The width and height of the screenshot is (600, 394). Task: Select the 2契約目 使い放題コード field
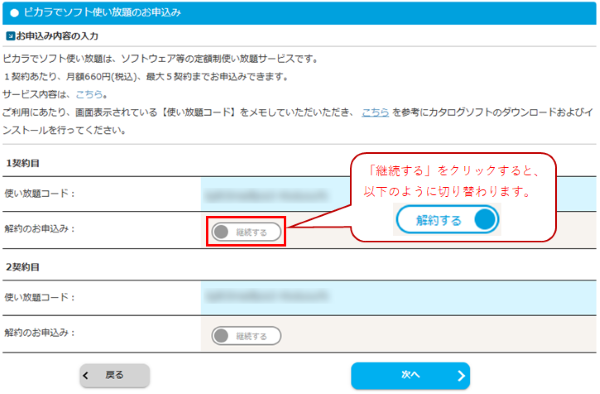pos(398,298)
